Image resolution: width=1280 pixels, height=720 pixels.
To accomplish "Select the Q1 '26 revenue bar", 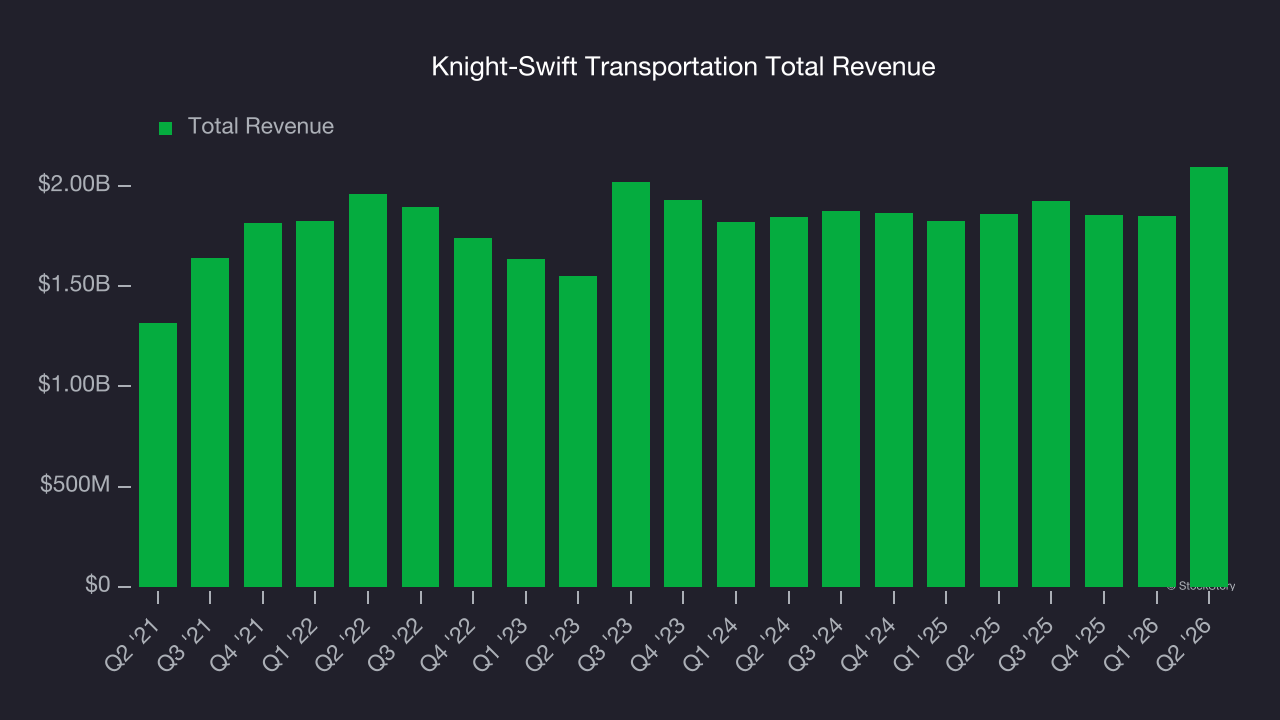I will point(1157,401).
